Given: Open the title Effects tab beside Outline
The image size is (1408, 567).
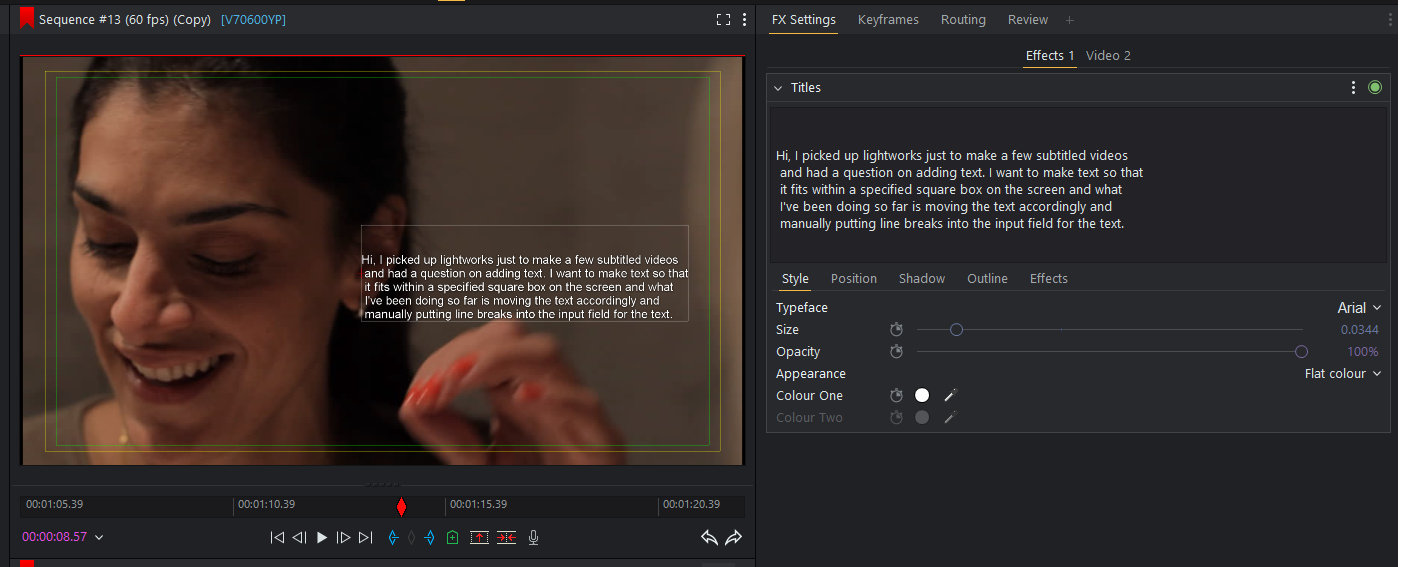Looking at the screenshot, I should [x=1049, y=279].
